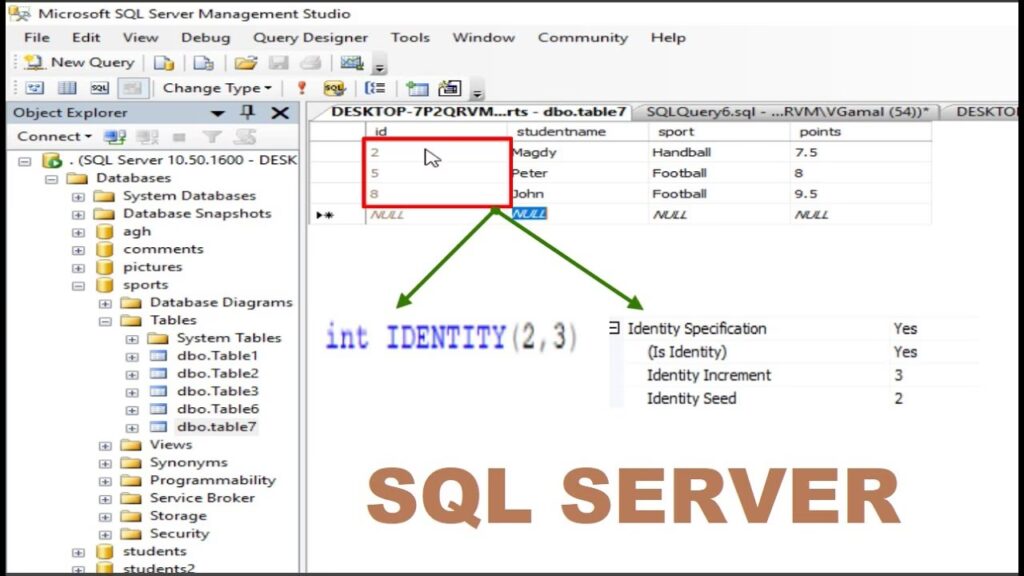Open the Connect dropdown in Object Explorer

click(54, 136)
